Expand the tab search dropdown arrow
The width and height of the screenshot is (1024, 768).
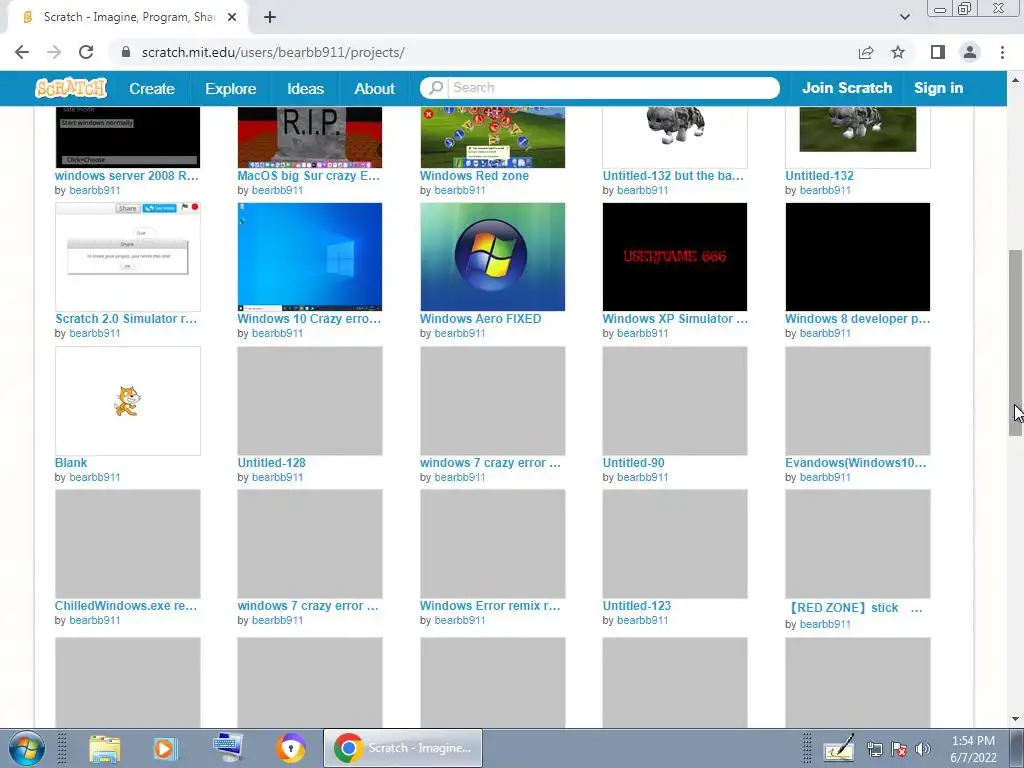(904, 17)
